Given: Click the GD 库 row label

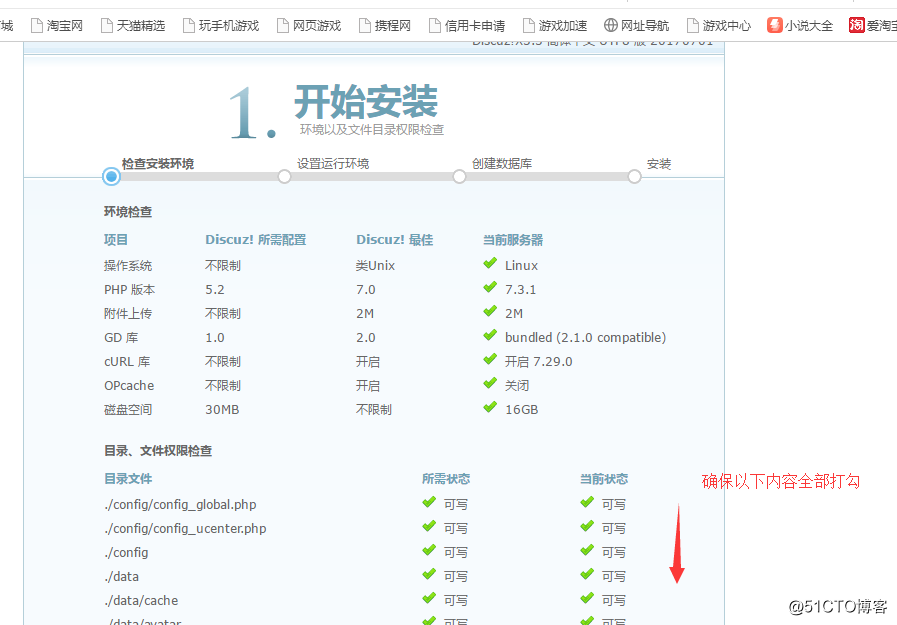Looking at the screenshot, I should (x=121, y=338).
